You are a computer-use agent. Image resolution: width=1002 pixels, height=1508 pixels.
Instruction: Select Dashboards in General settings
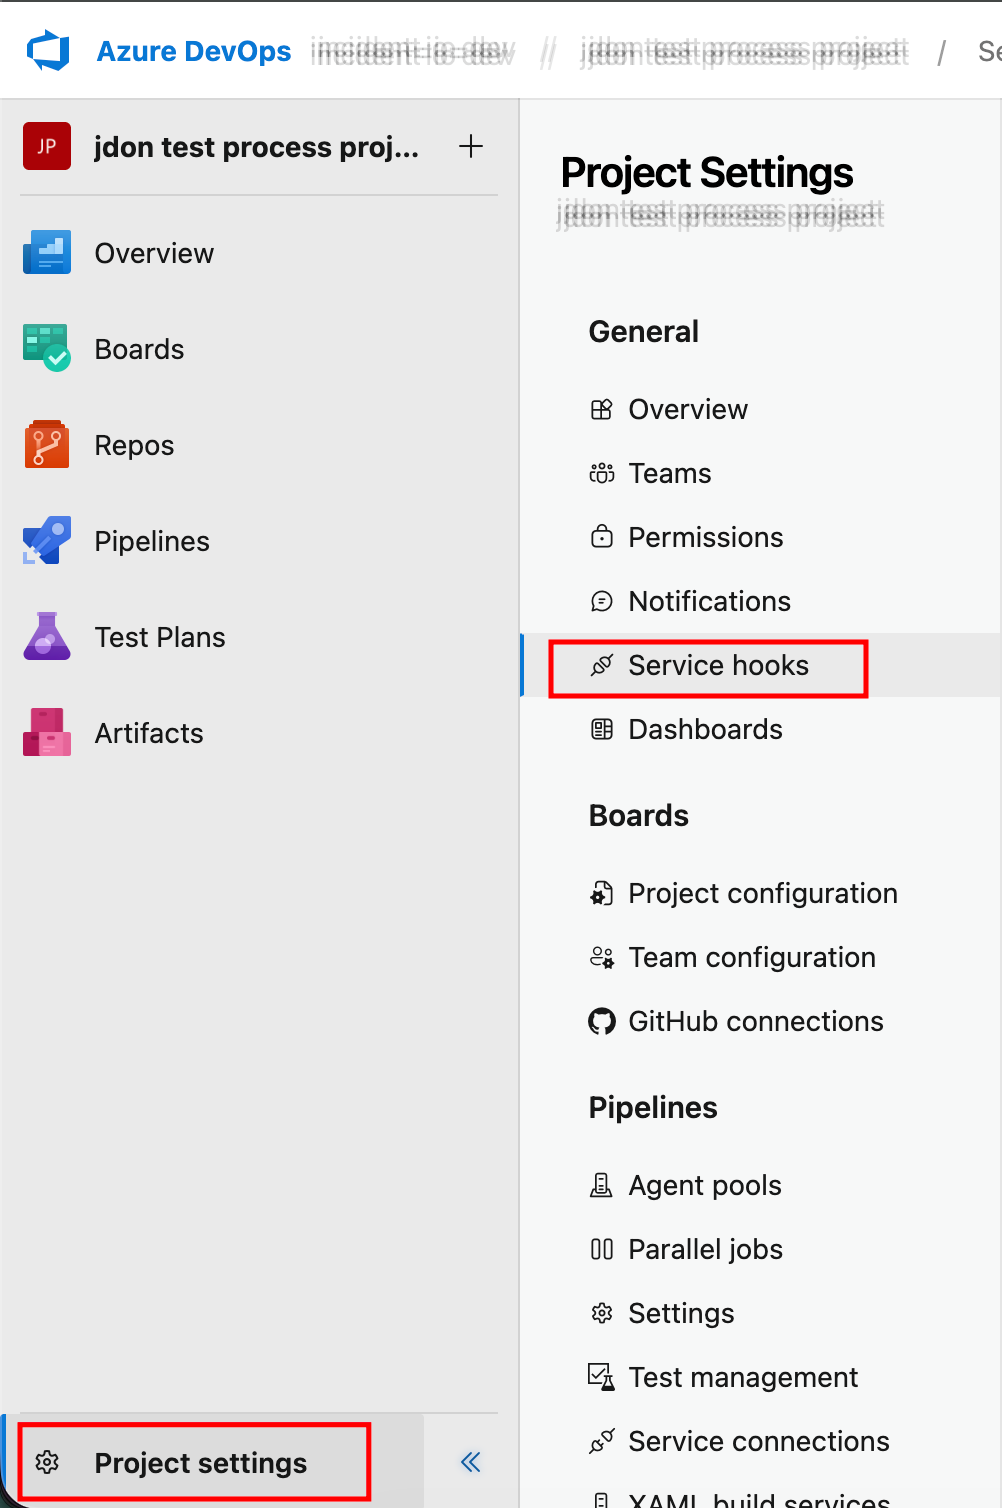705,730
